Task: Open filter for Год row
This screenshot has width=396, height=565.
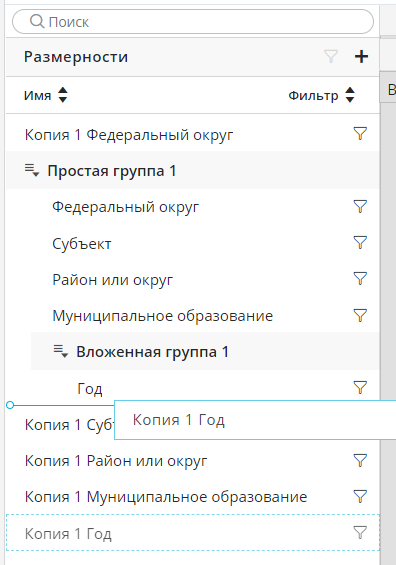Action: tap(360, 387)
